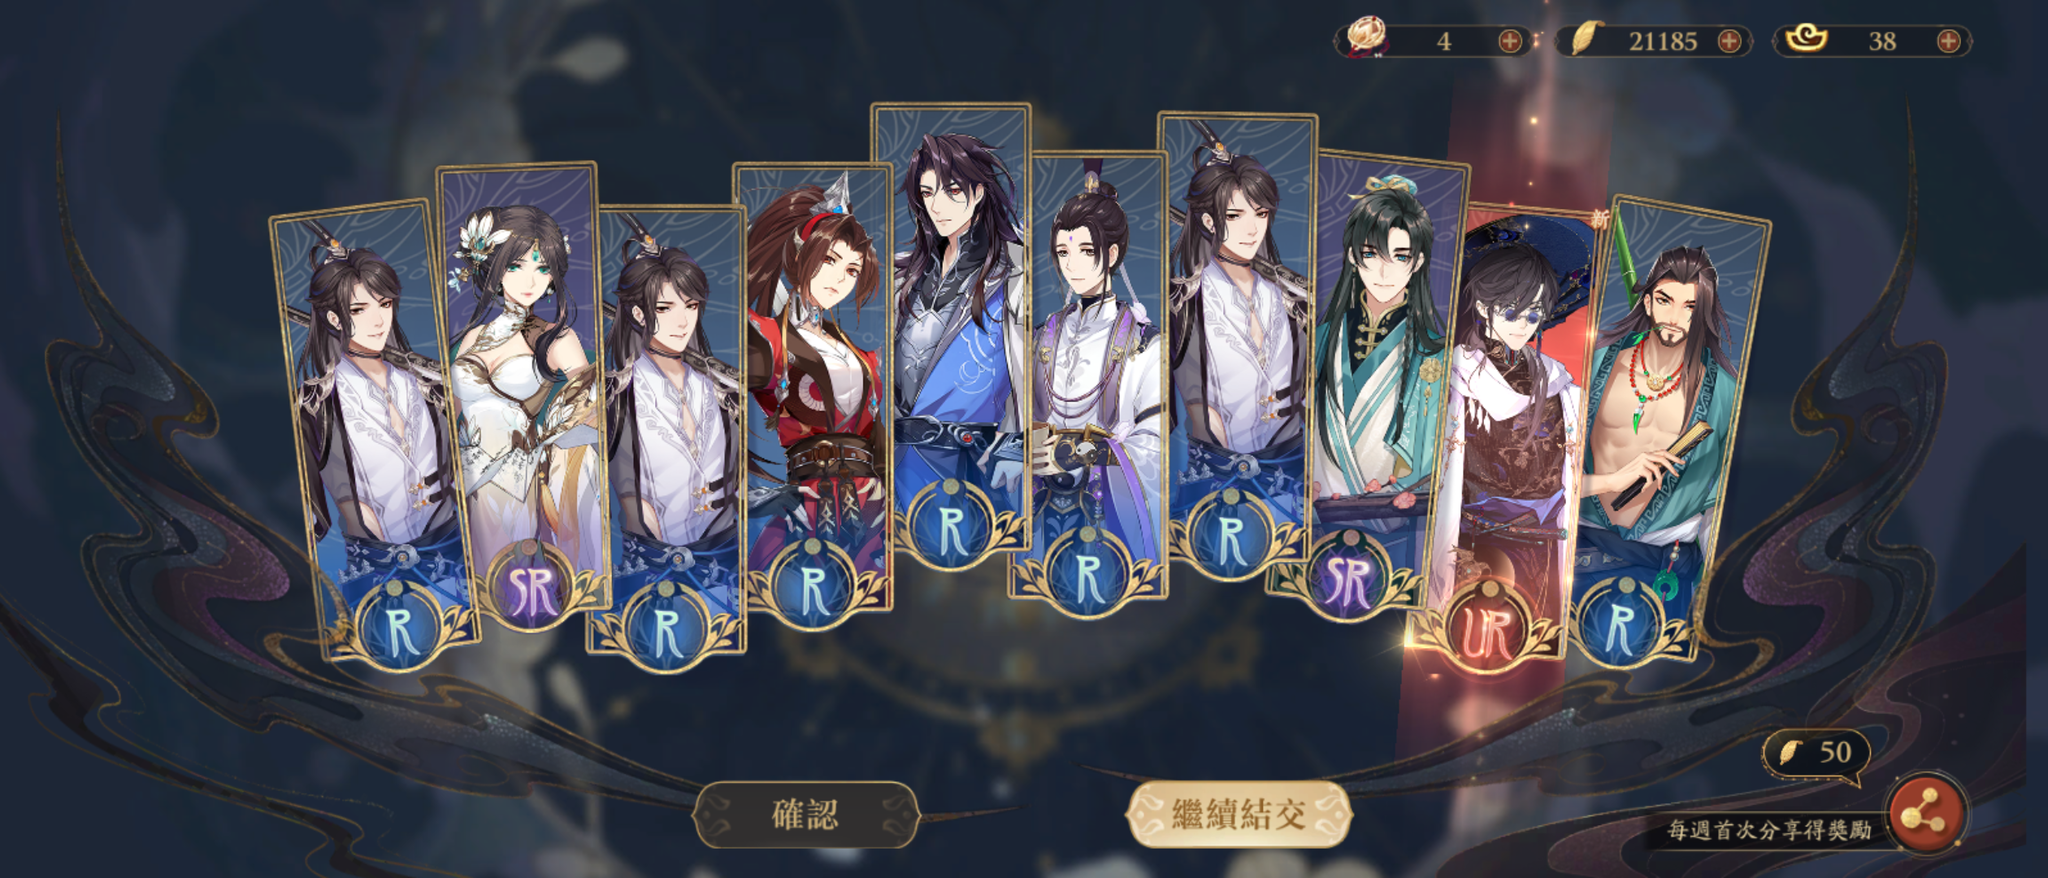Click the bead bracelet currency icon

click(1366, 38)
